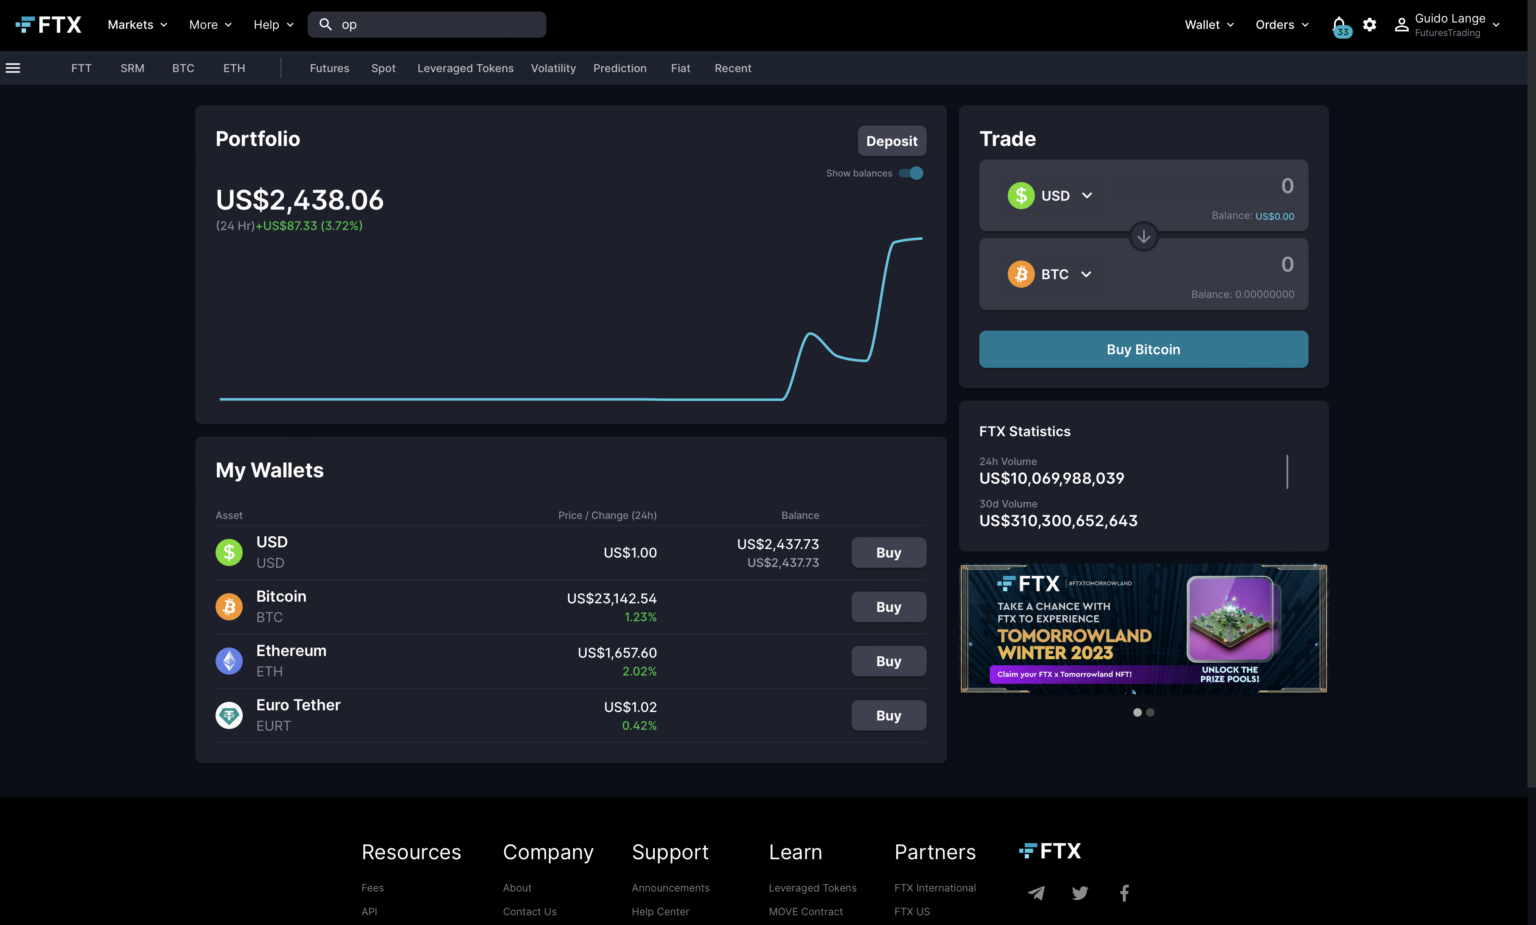Screen dimensions: 1536x925
Task: Click the search magnifier icon
Action: (x=325, y=24)
